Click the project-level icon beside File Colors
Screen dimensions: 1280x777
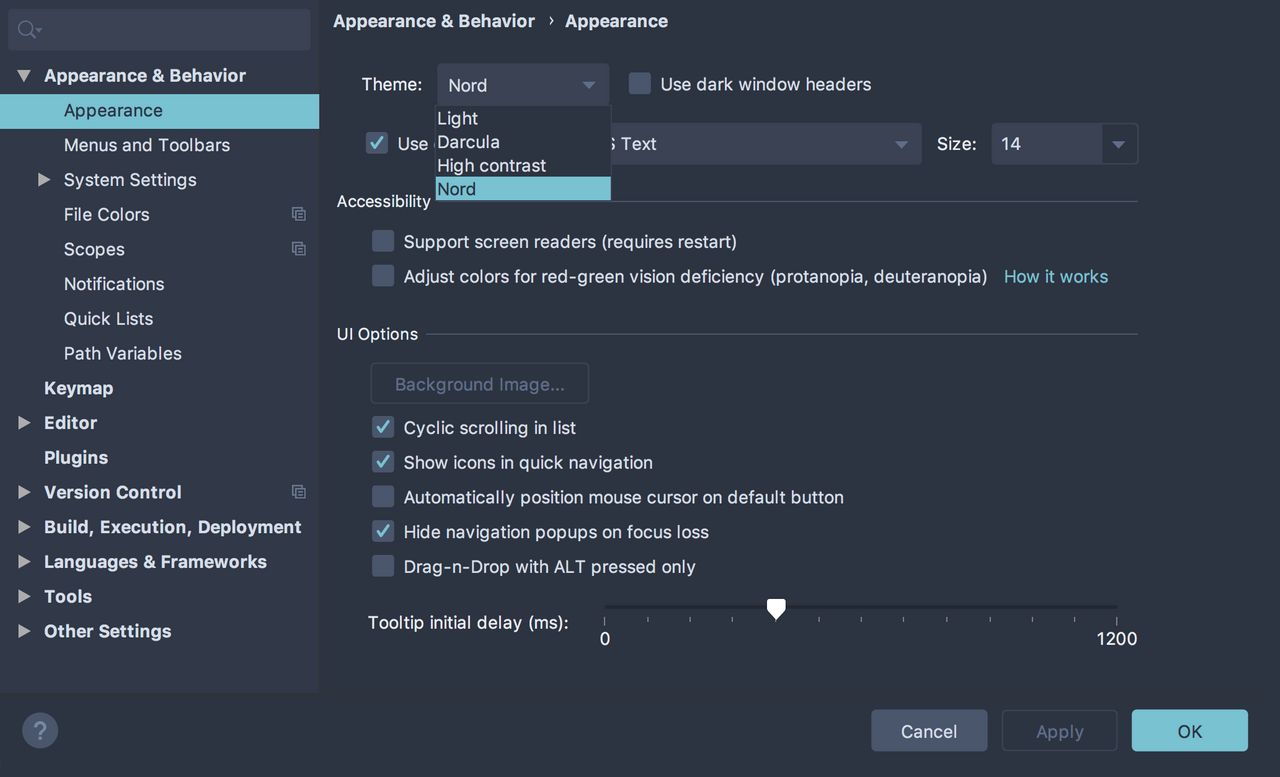(x=298, y=214)
